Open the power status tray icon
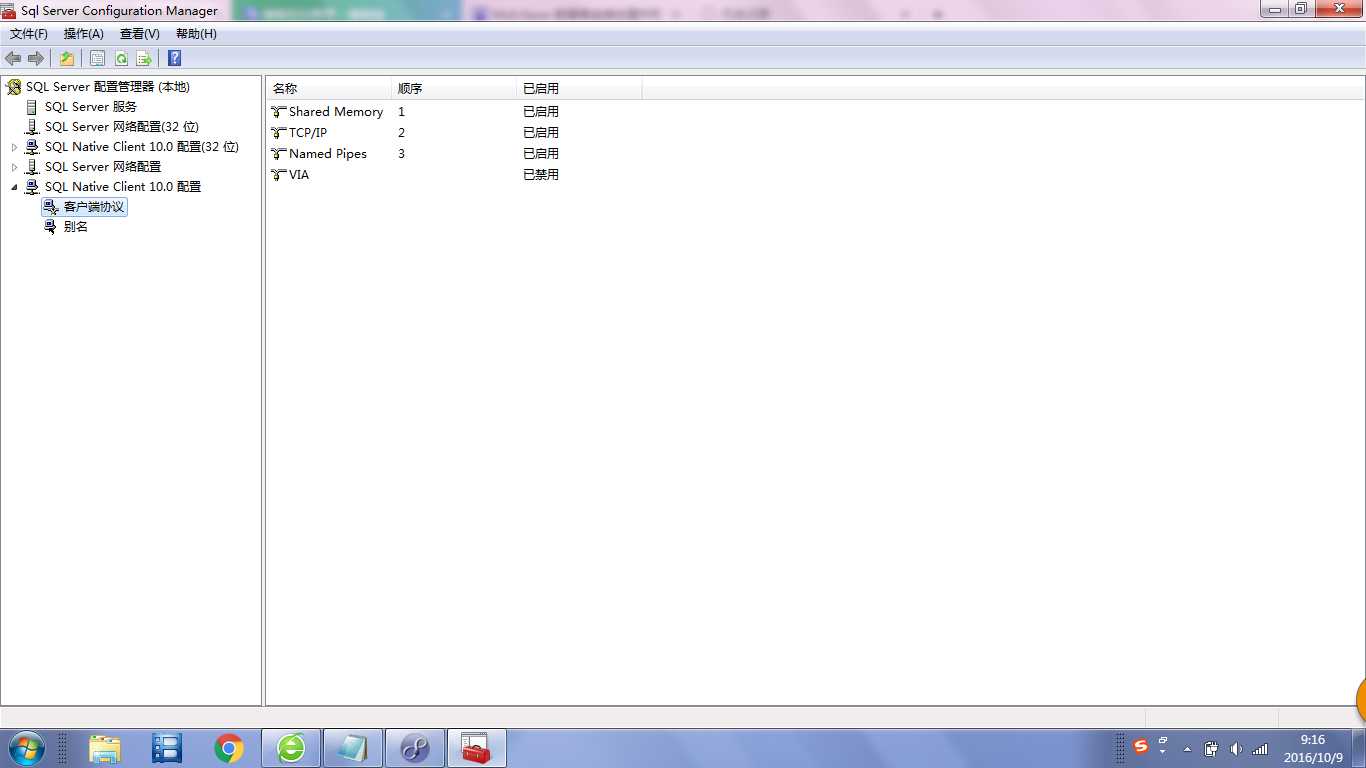 coord(1211,749)
